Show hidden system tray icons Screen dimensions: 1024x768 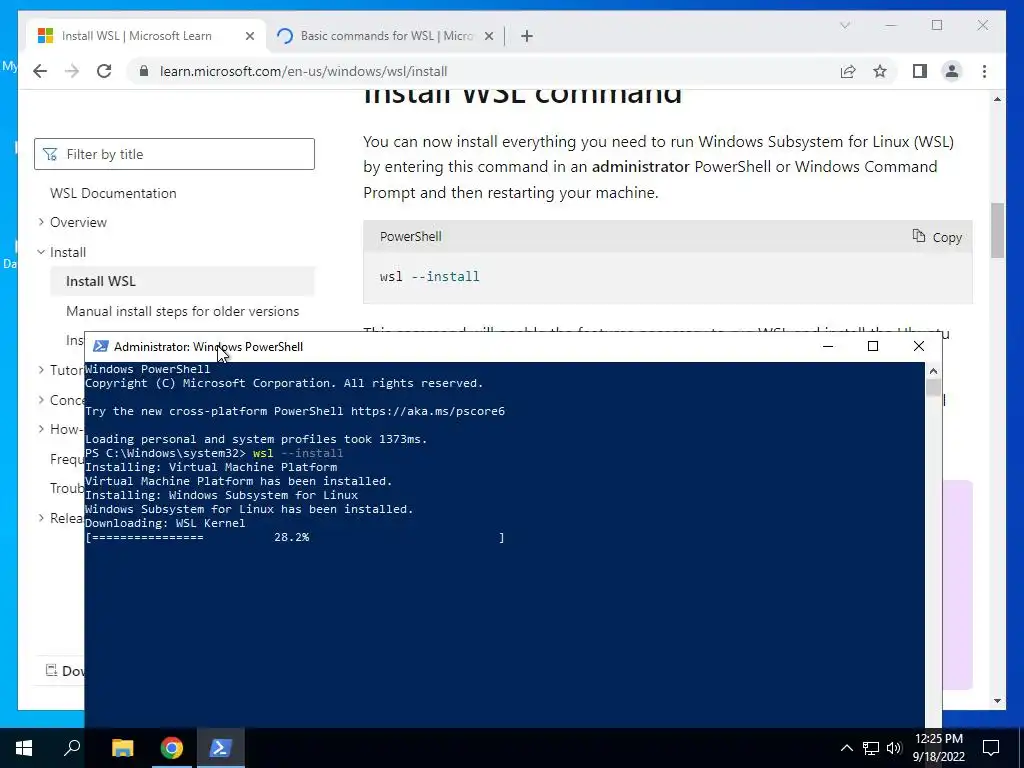(846, 748)
